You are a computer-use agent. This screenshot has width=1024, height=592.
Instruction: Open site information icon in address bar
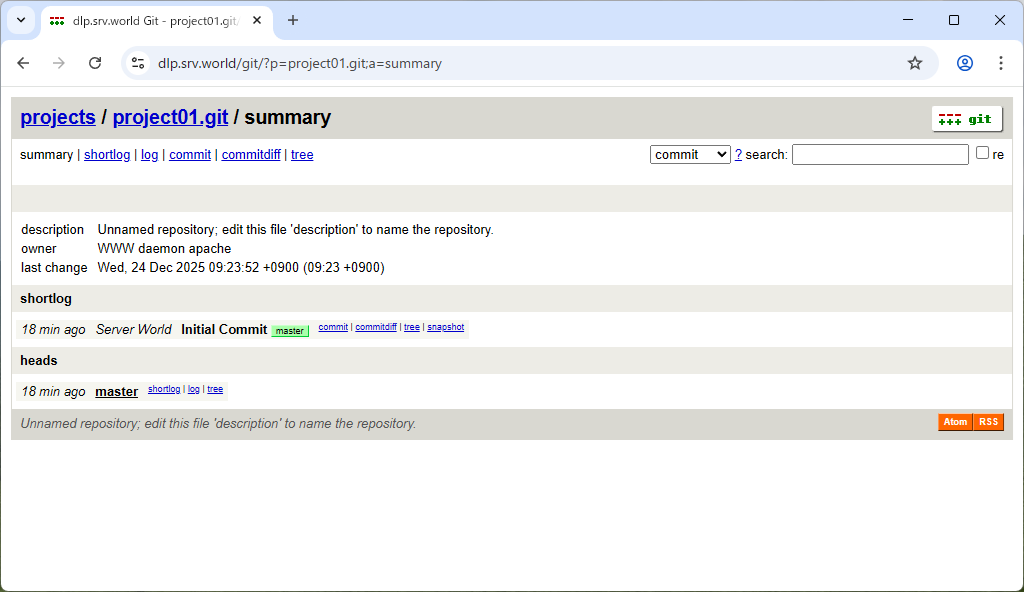click(138, 63)
